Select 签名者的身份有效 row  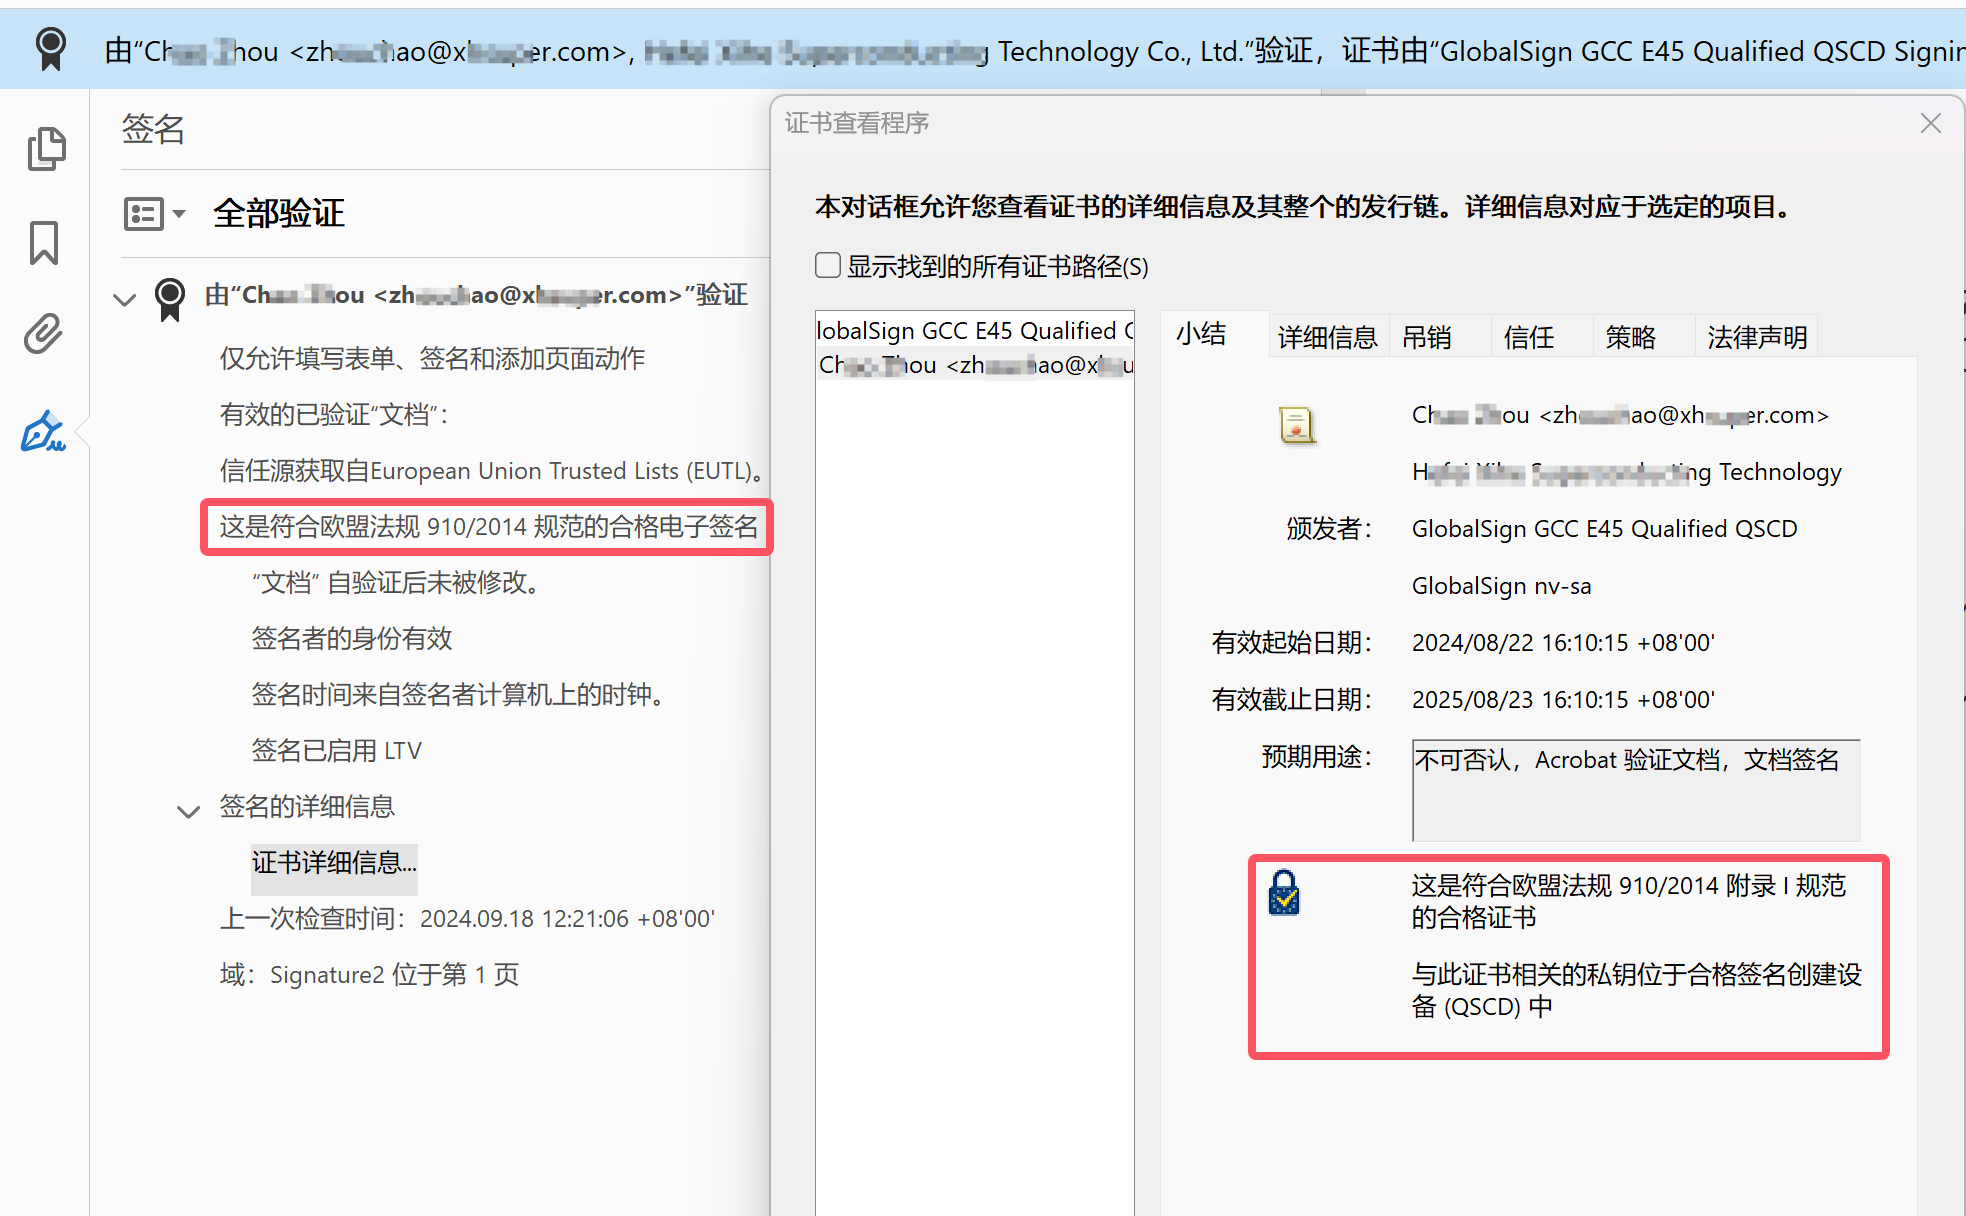(352, 639)
